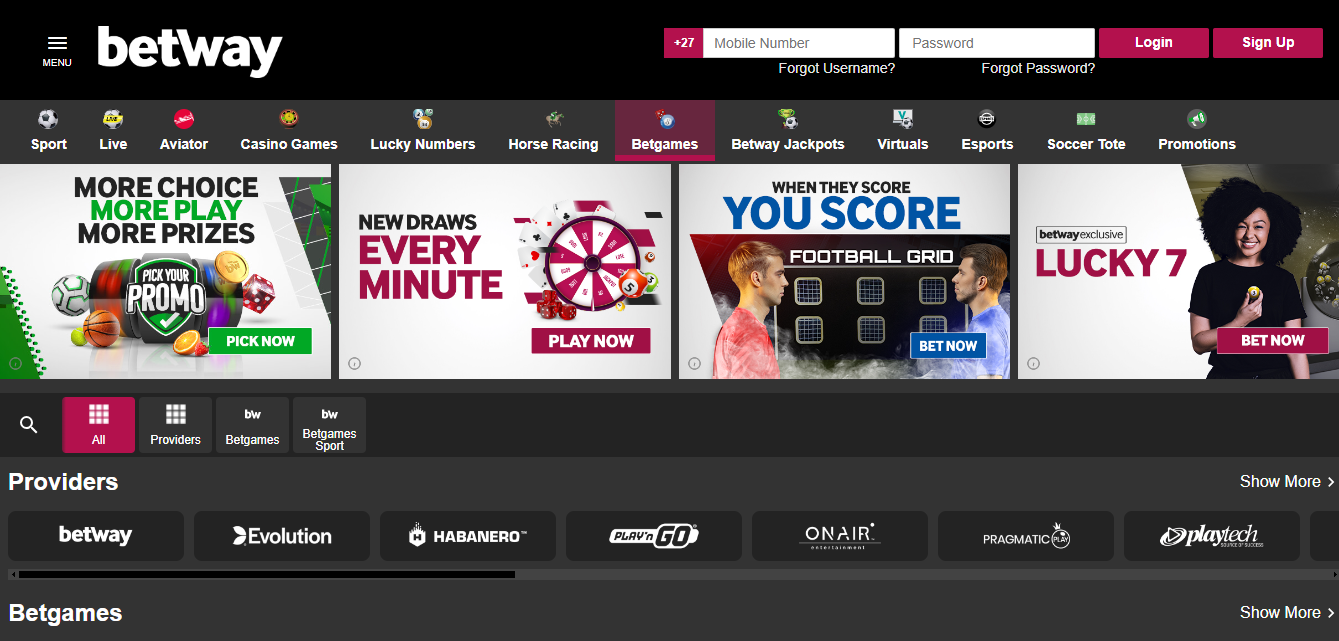Click info icon on Lucky 7 banner

point(1034,364)
